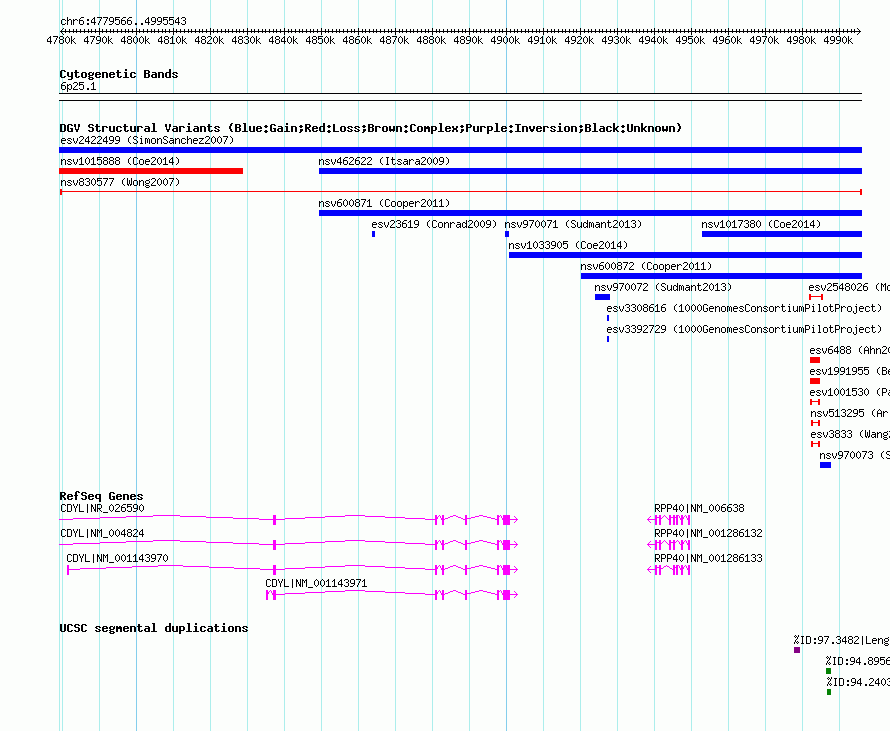Open the Cytogenetic Bands track title
This screenshot has width=890, height=731.
point(119,74)
